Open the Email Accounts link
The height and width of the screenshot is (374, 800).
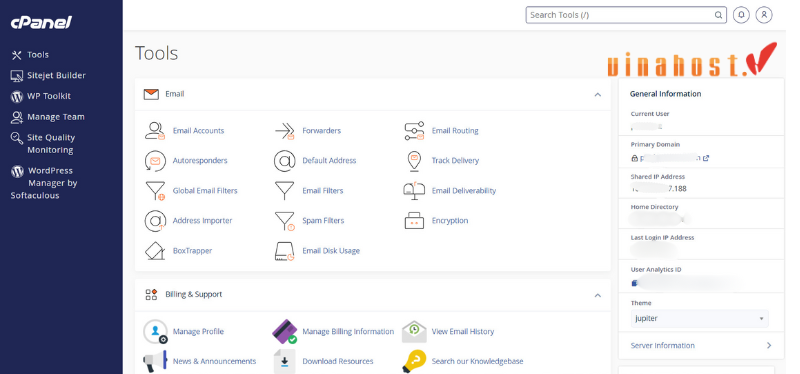[198, 131]
